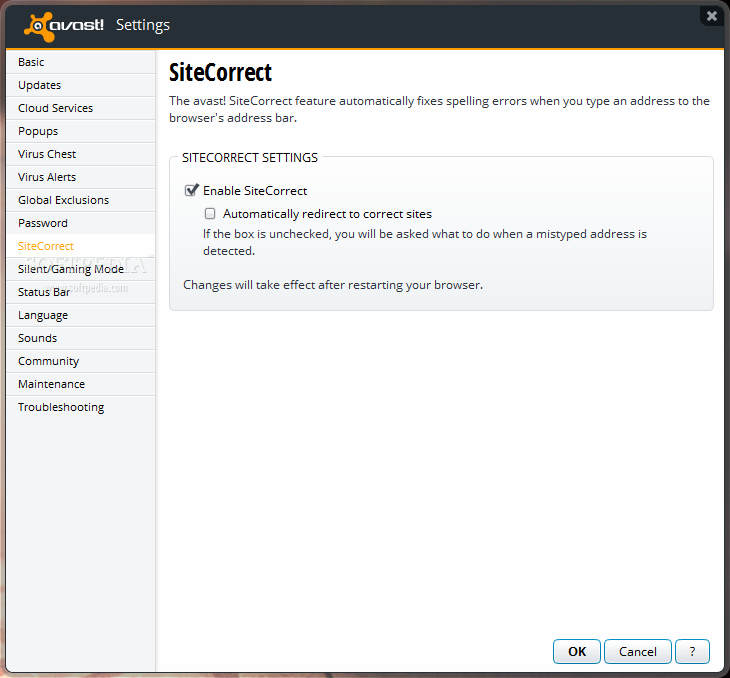Uncheck the Enable SiteCorrect checkbox
Image resolution: width=730 pixels, height=678 pixels.
point(191,190)
